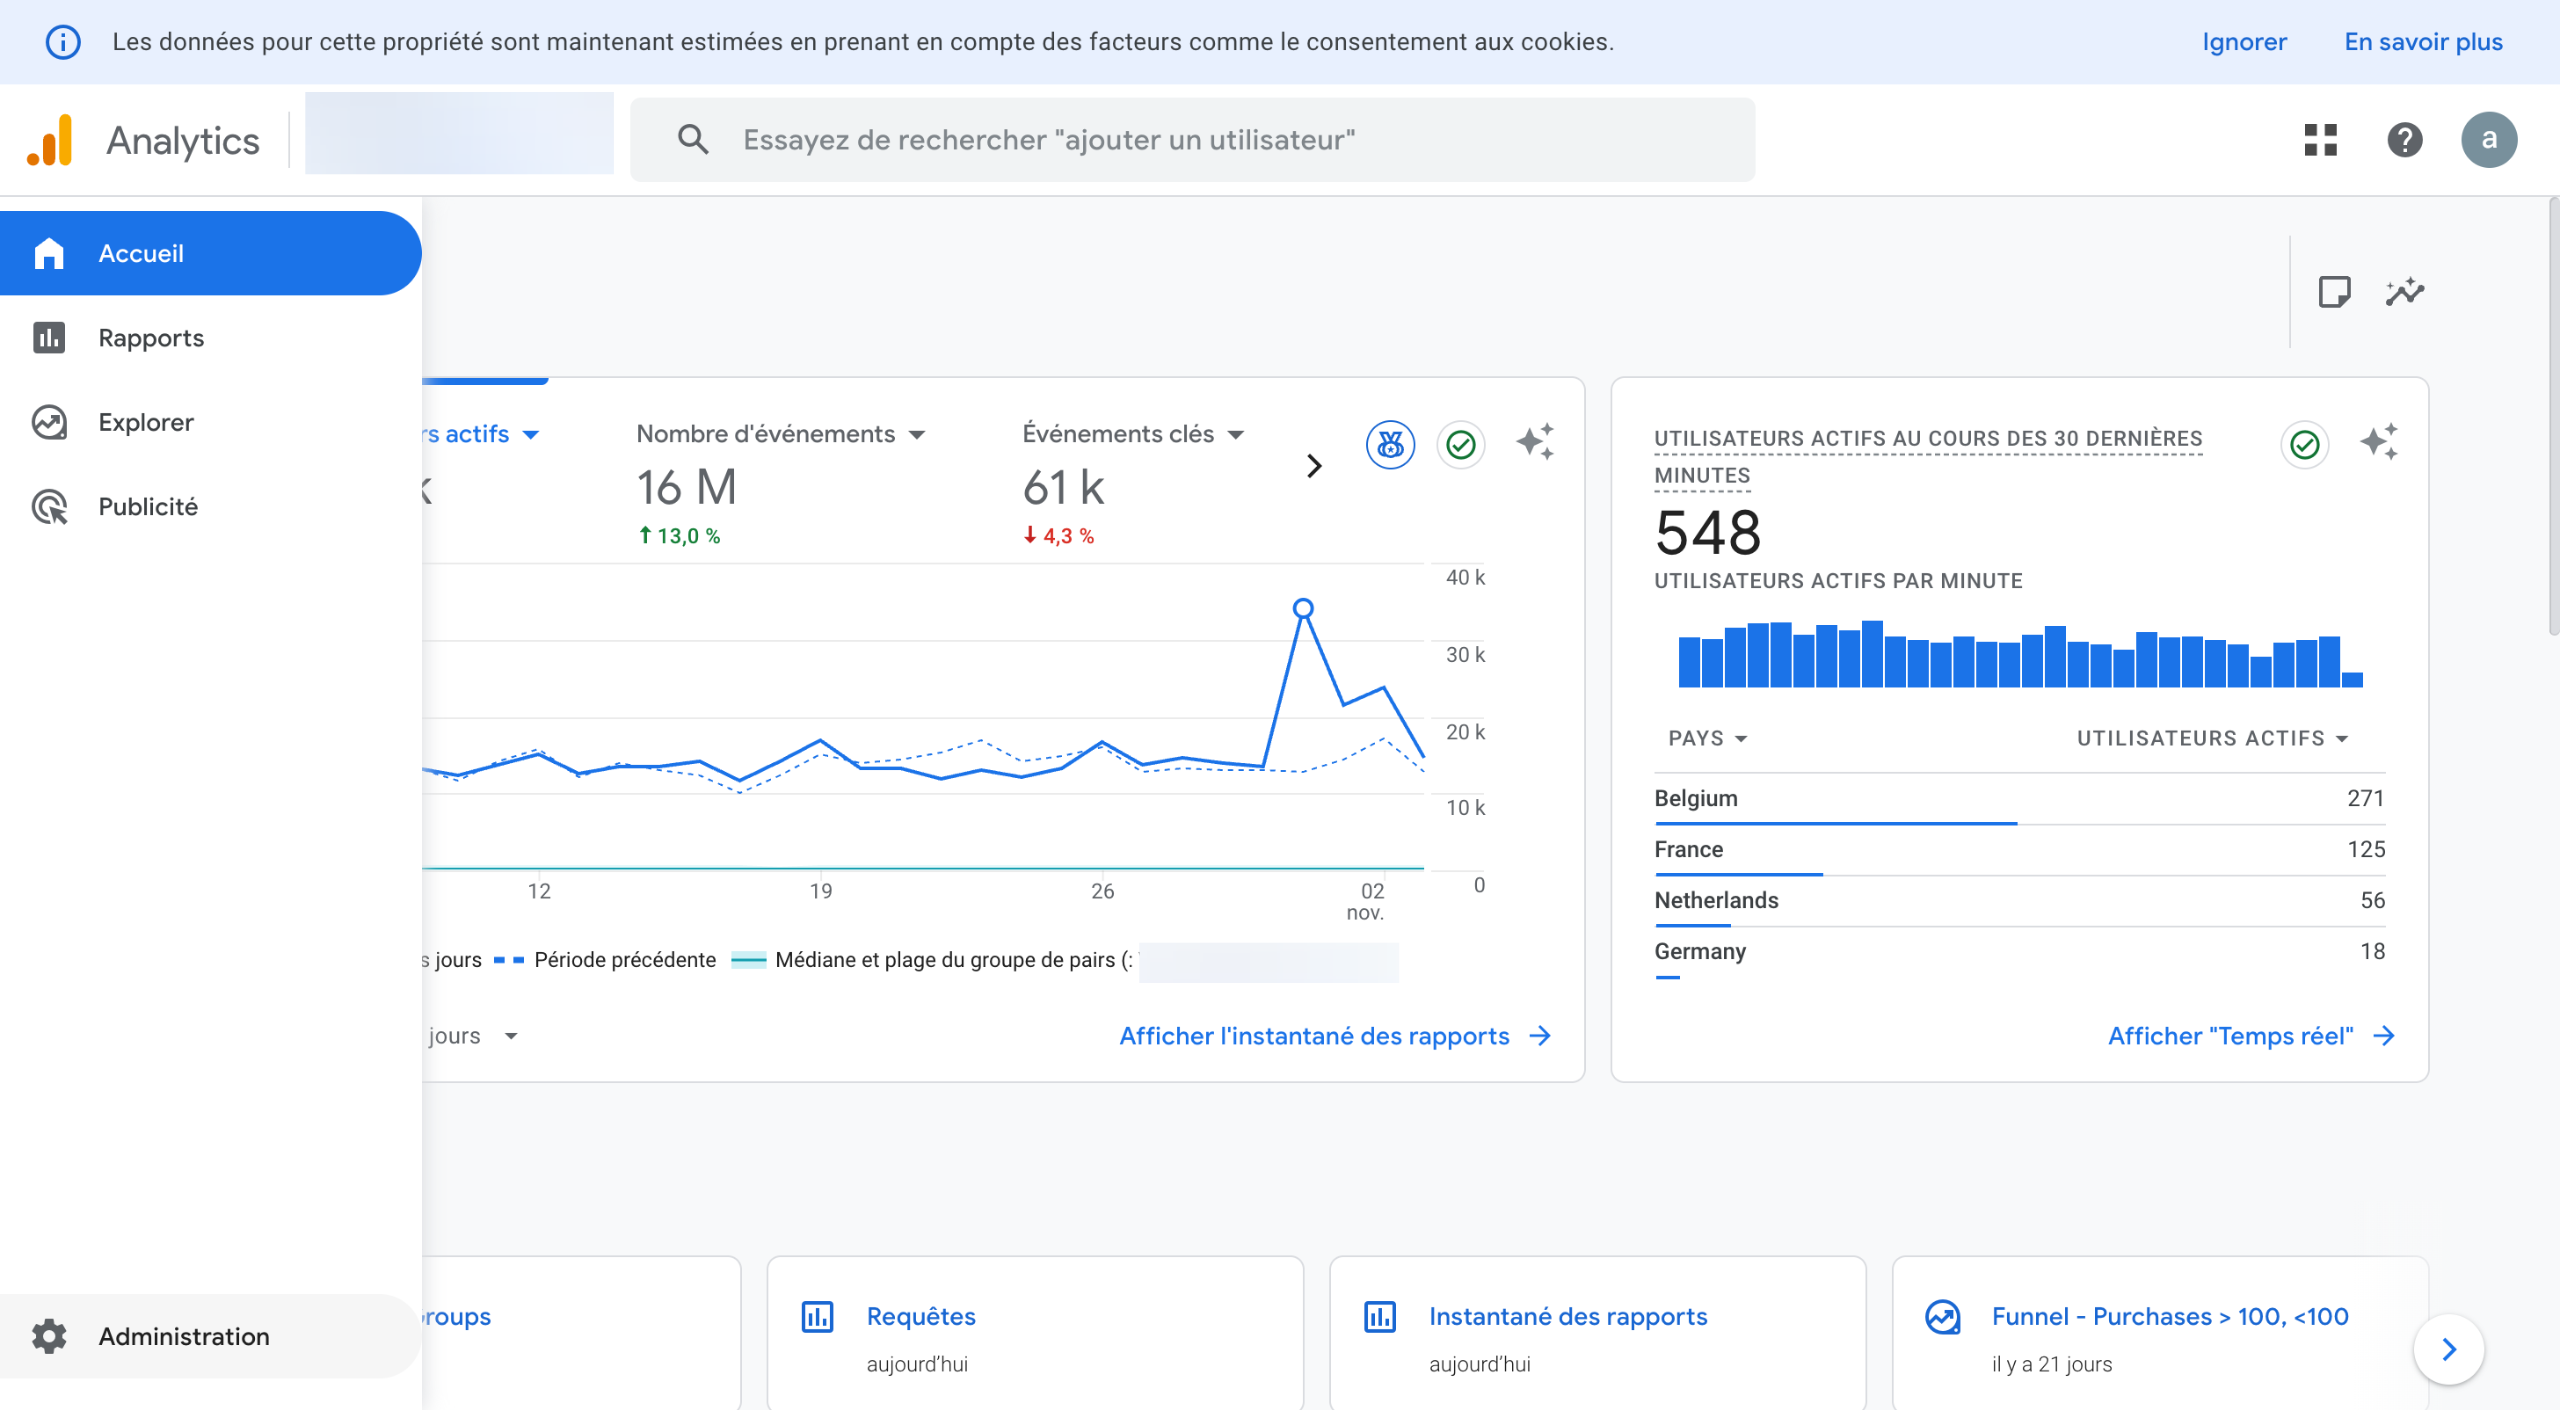Open the note-shaped icon above the cards

pos(2334,292)
